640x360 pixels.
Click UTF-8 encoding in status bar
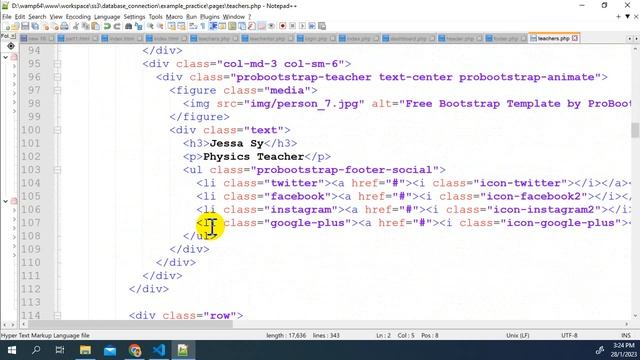(x=569, y=336)
